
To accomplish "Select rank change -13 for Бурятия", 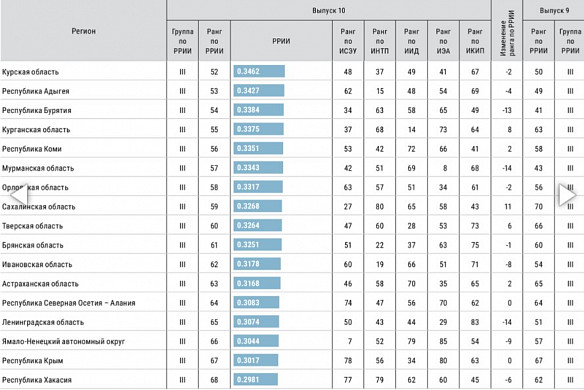I will [x=507, y=110].
